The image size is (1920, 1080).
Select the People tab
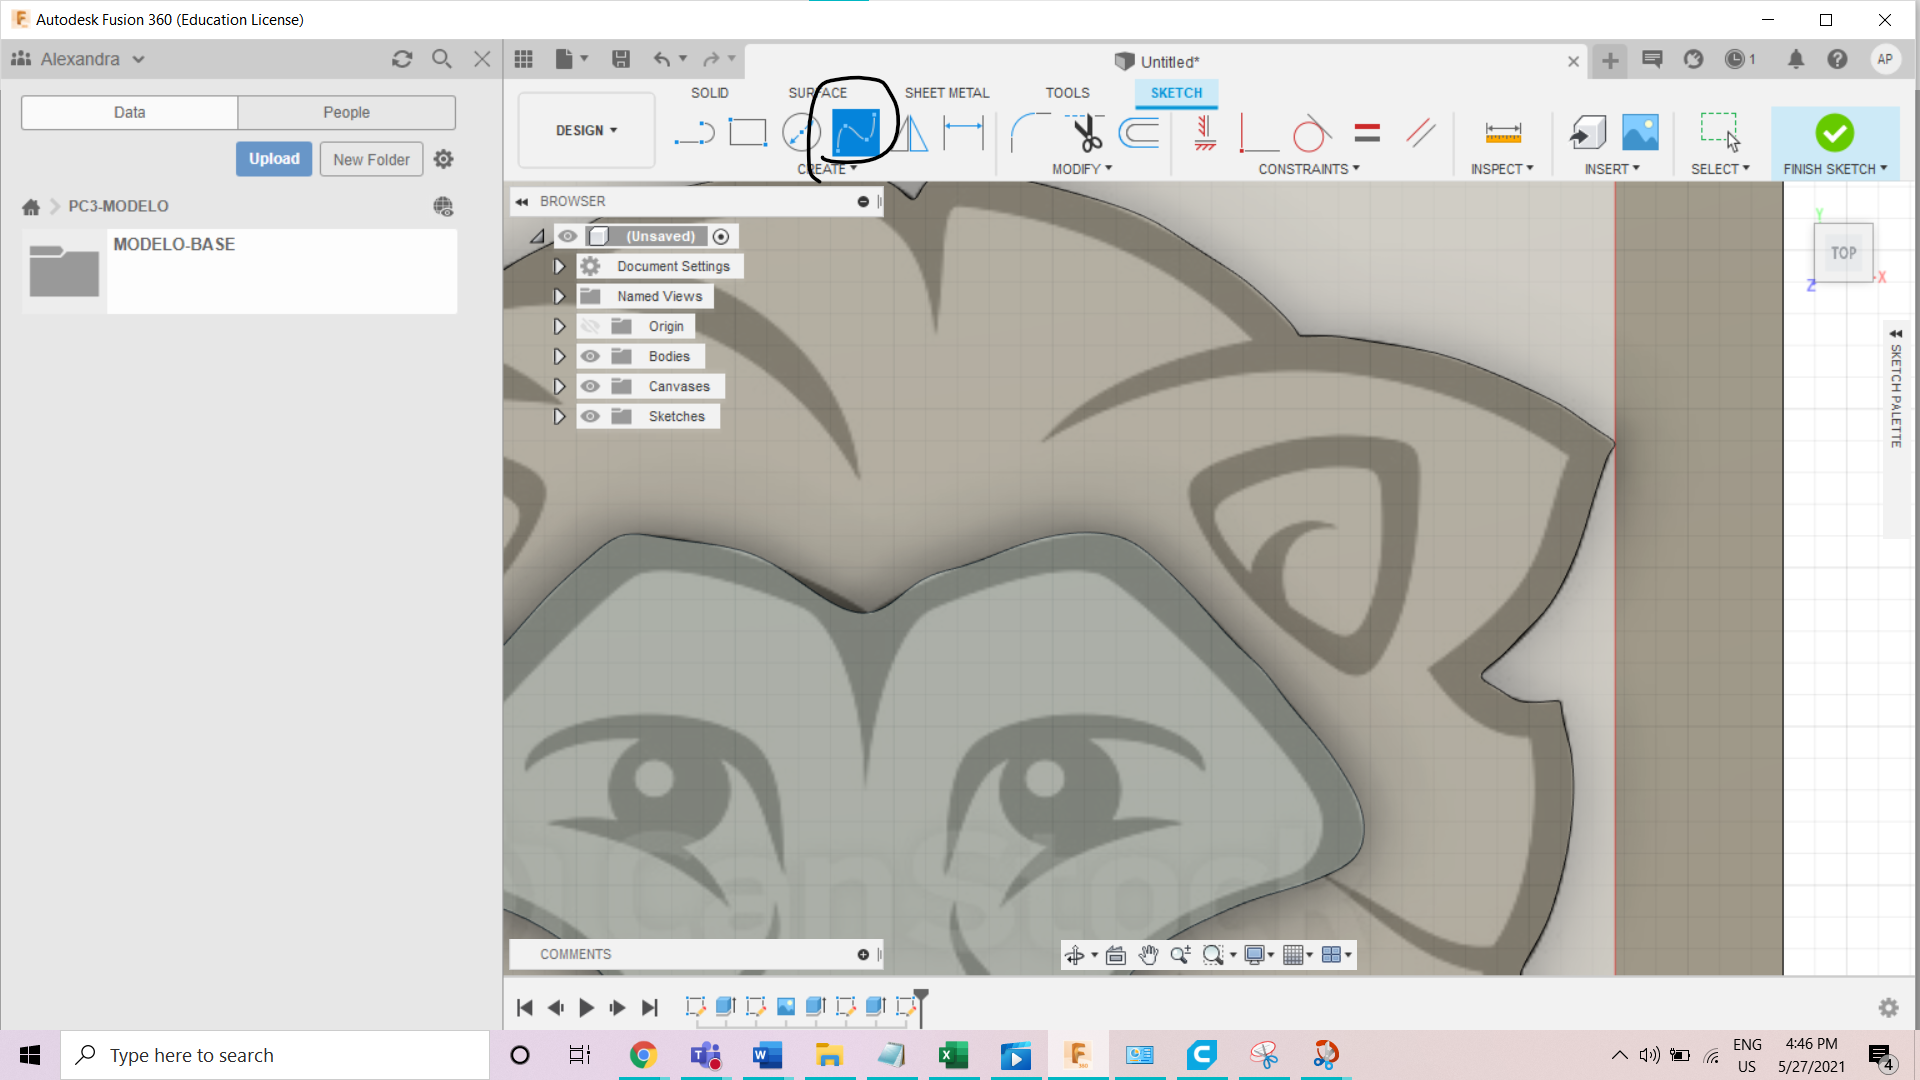346,112
